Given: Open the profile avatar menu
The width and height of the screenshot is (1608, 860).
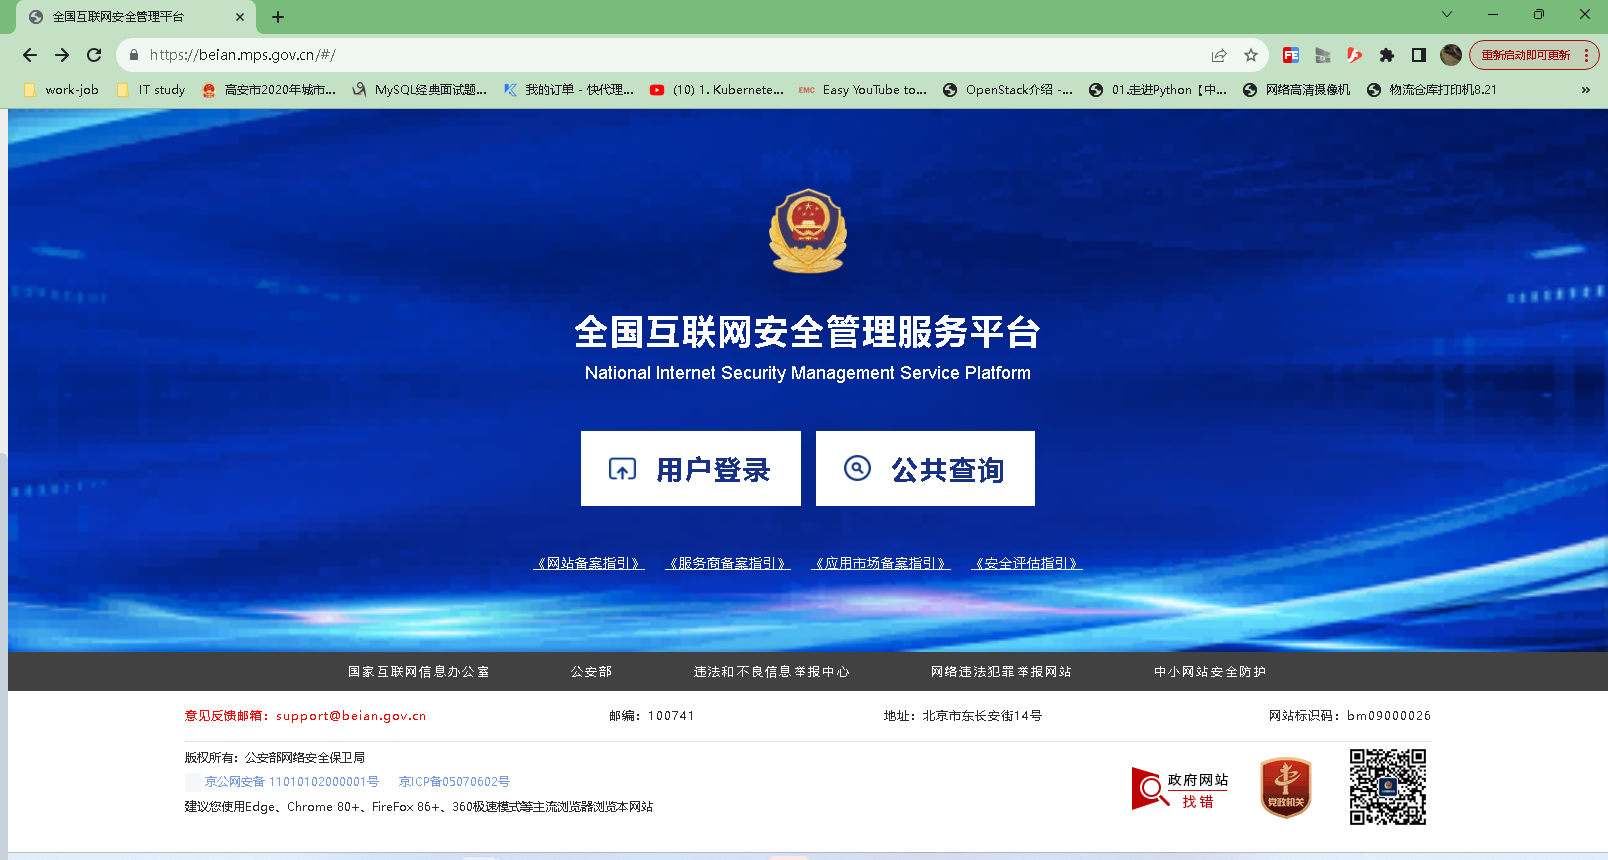Looking at the screenshot, I should pyautogui.click(x=1451, y=55).
